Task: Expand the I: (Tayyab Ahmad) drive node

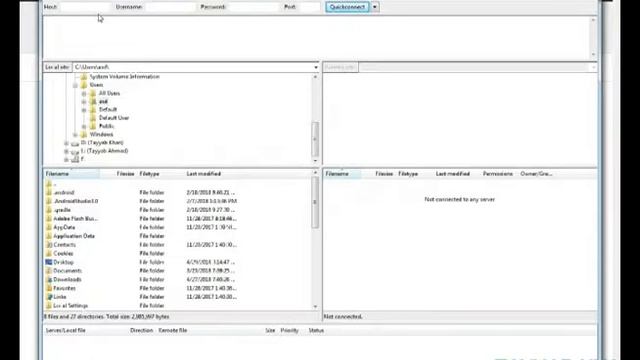Action: click(67, 151)
